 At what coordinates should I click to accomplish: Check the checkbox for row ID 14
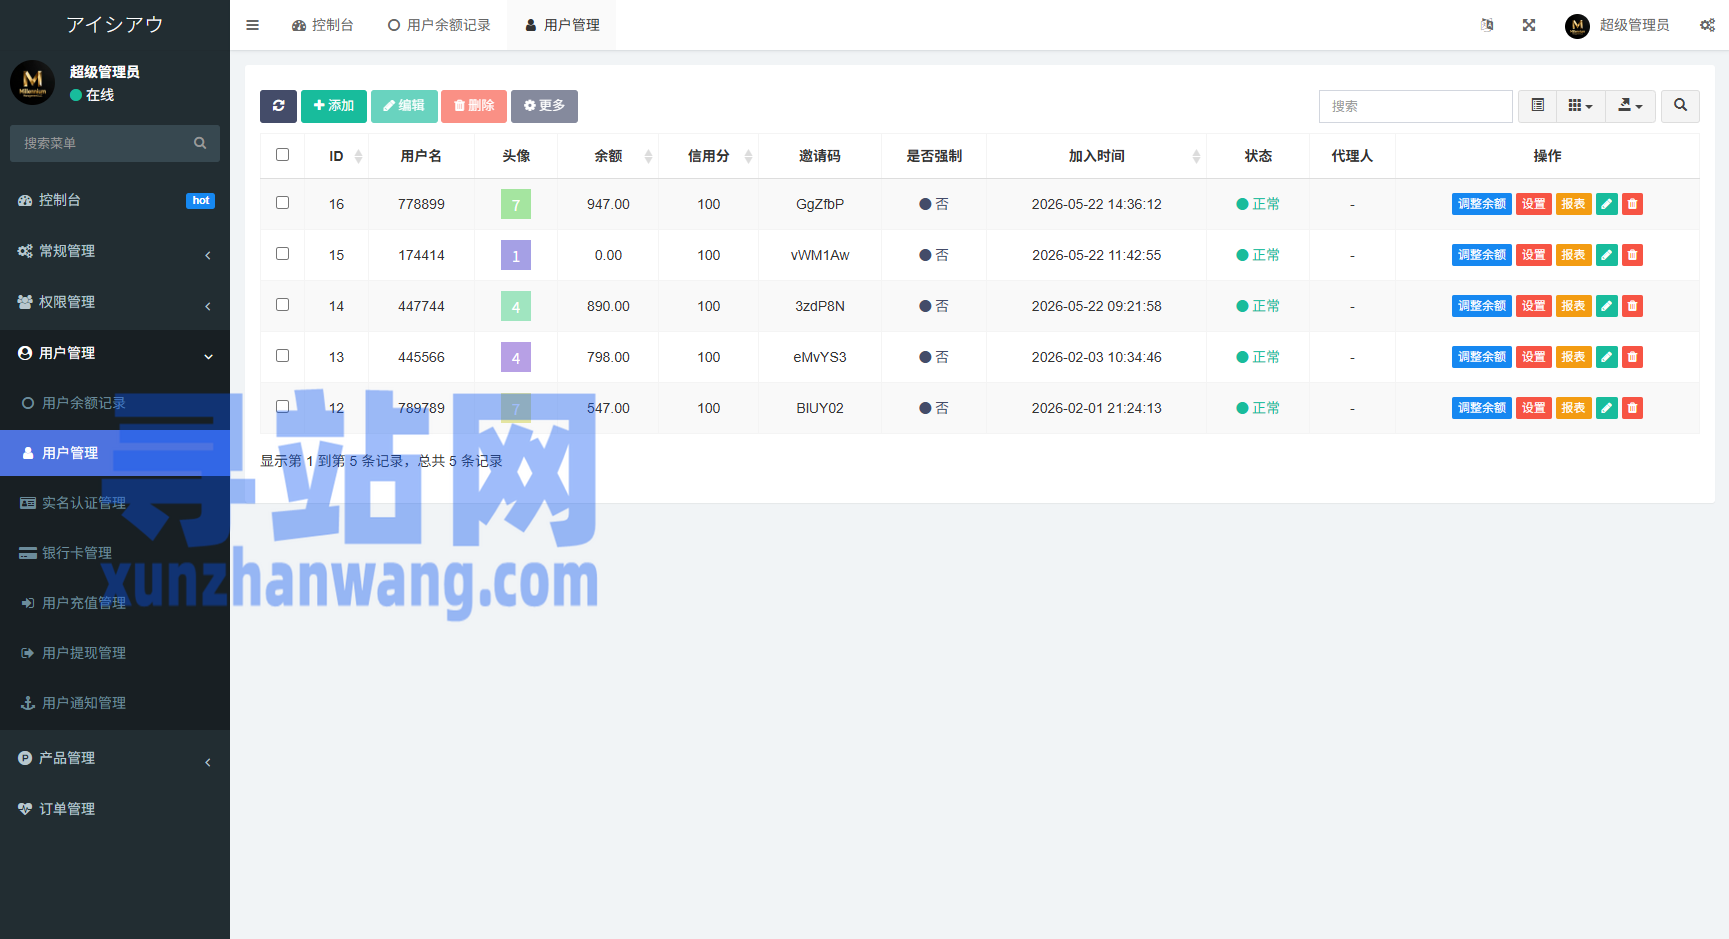tap(282, 305)
